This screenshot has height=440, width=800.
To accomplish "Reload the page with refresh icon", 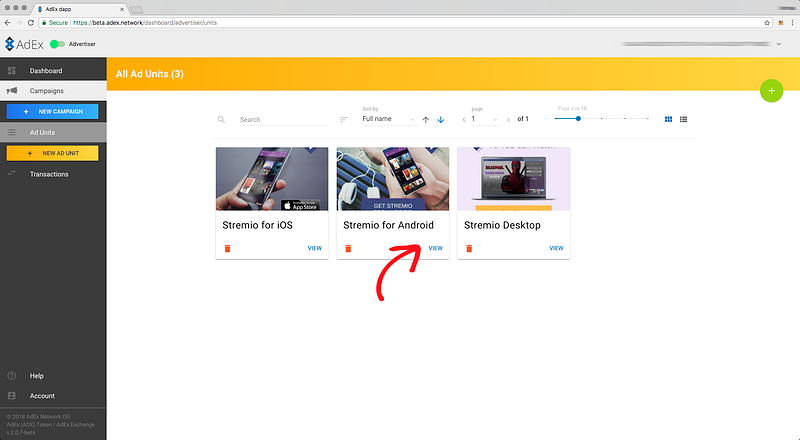I will pos(31,22).
